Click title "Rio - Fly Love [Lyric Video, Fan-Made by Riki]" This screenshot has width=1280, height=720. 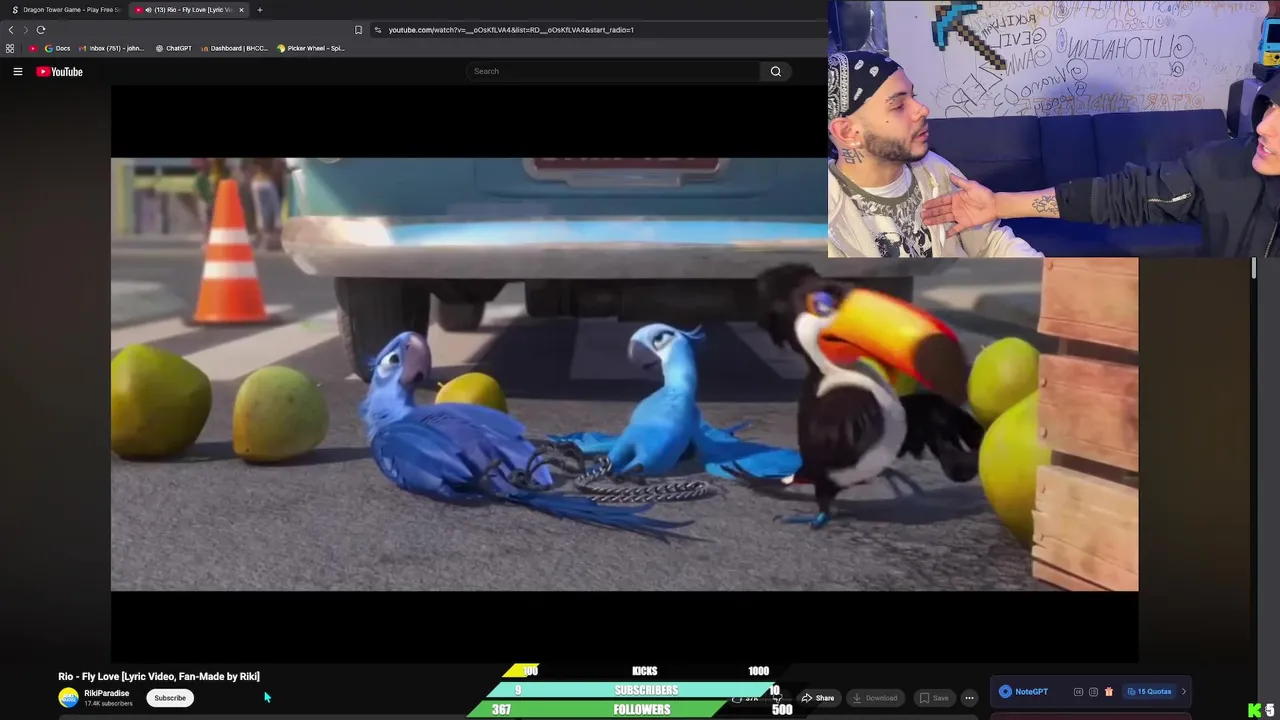(x=159, y=677)
